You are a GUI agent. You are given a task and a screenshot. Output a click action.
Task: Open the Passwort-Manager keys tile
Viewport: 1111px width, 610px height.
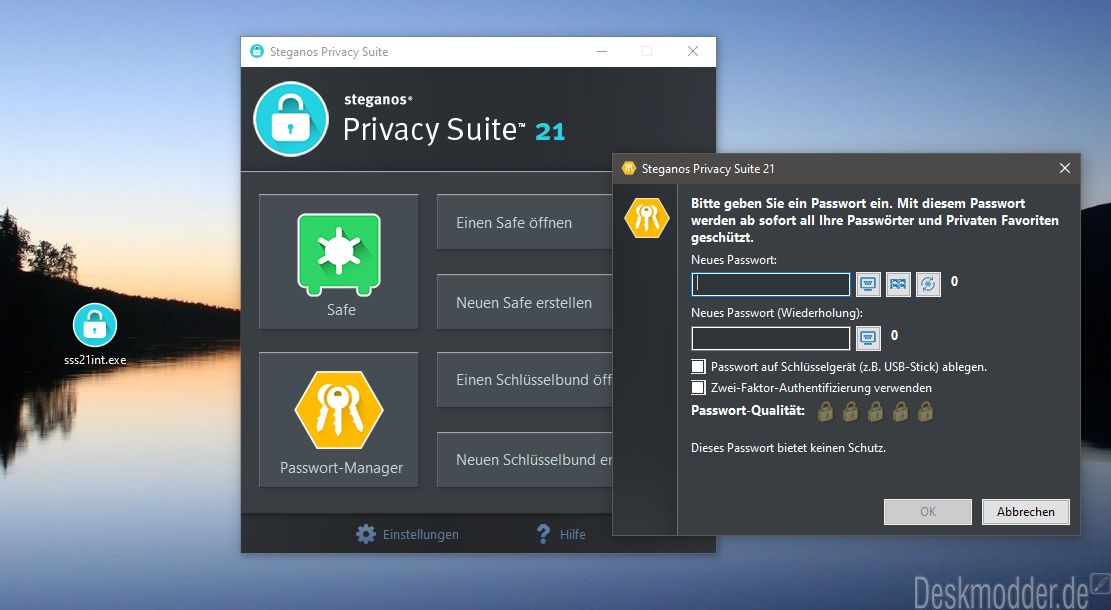click(x=339, y=419)
